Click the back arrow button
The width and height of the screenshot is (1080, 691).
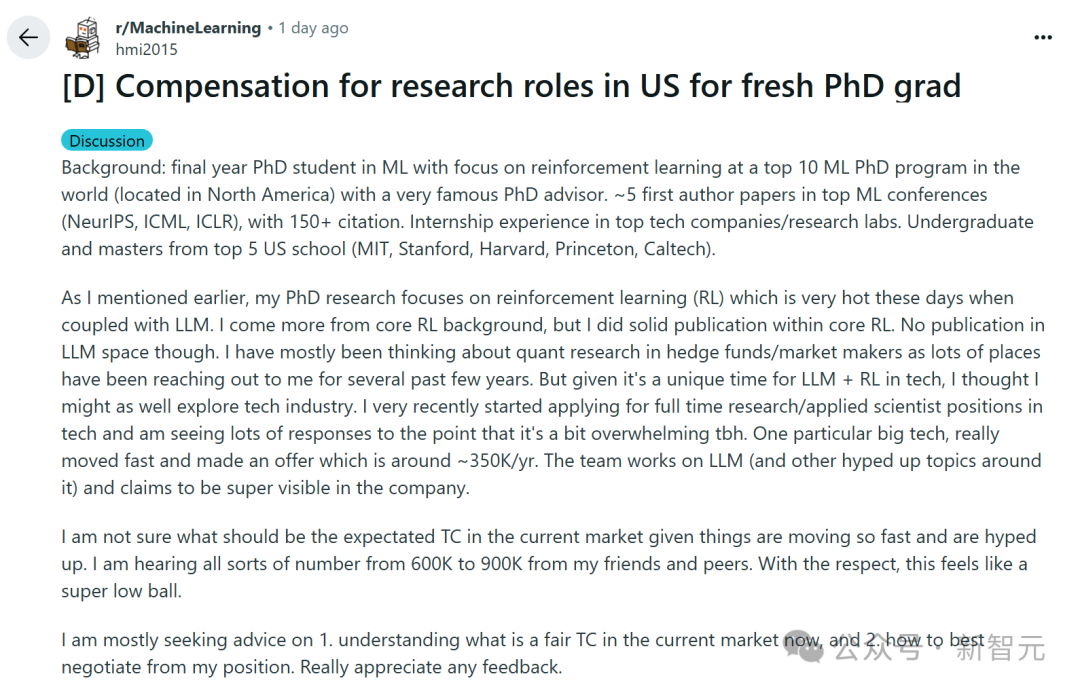[27, 38]
